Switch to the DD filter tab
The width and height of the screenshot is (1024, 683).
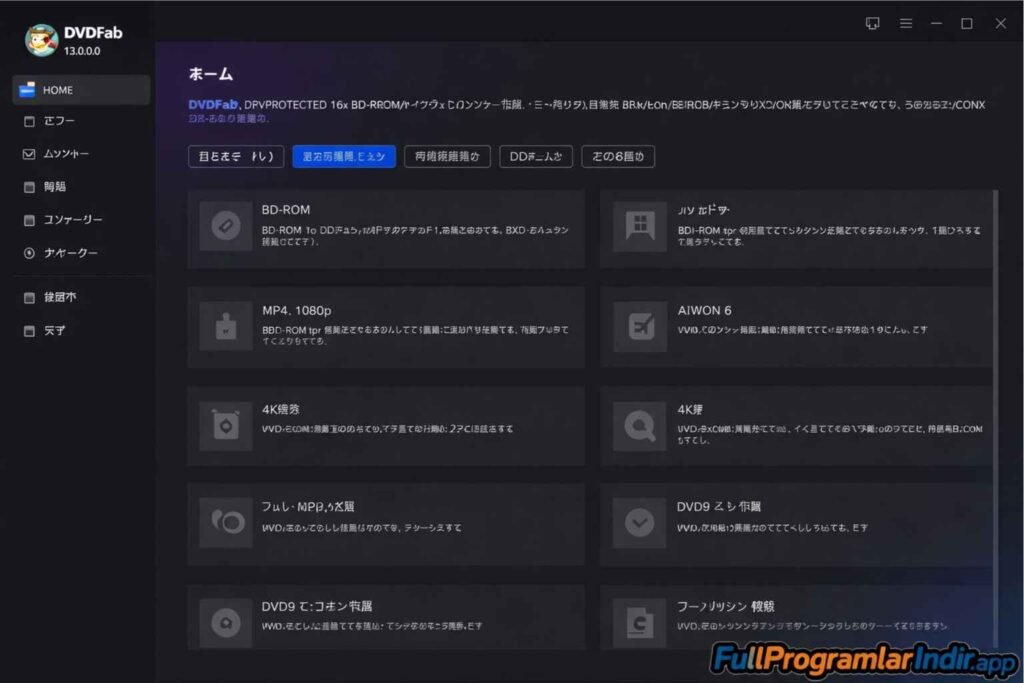pos(536,156)
